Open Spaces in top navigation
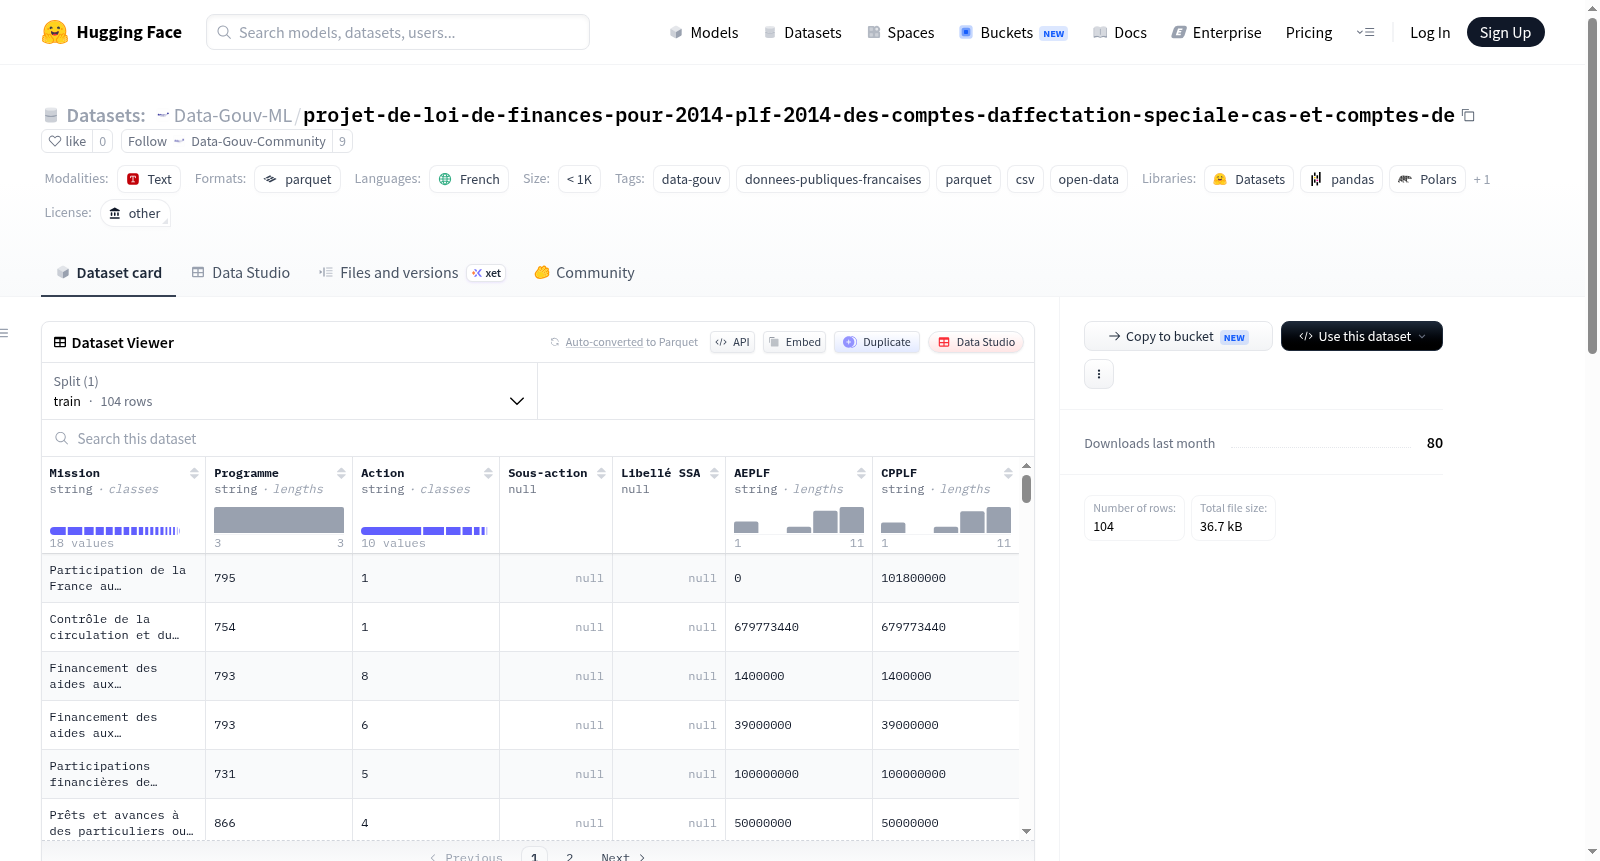 click(x=901, y=33)
